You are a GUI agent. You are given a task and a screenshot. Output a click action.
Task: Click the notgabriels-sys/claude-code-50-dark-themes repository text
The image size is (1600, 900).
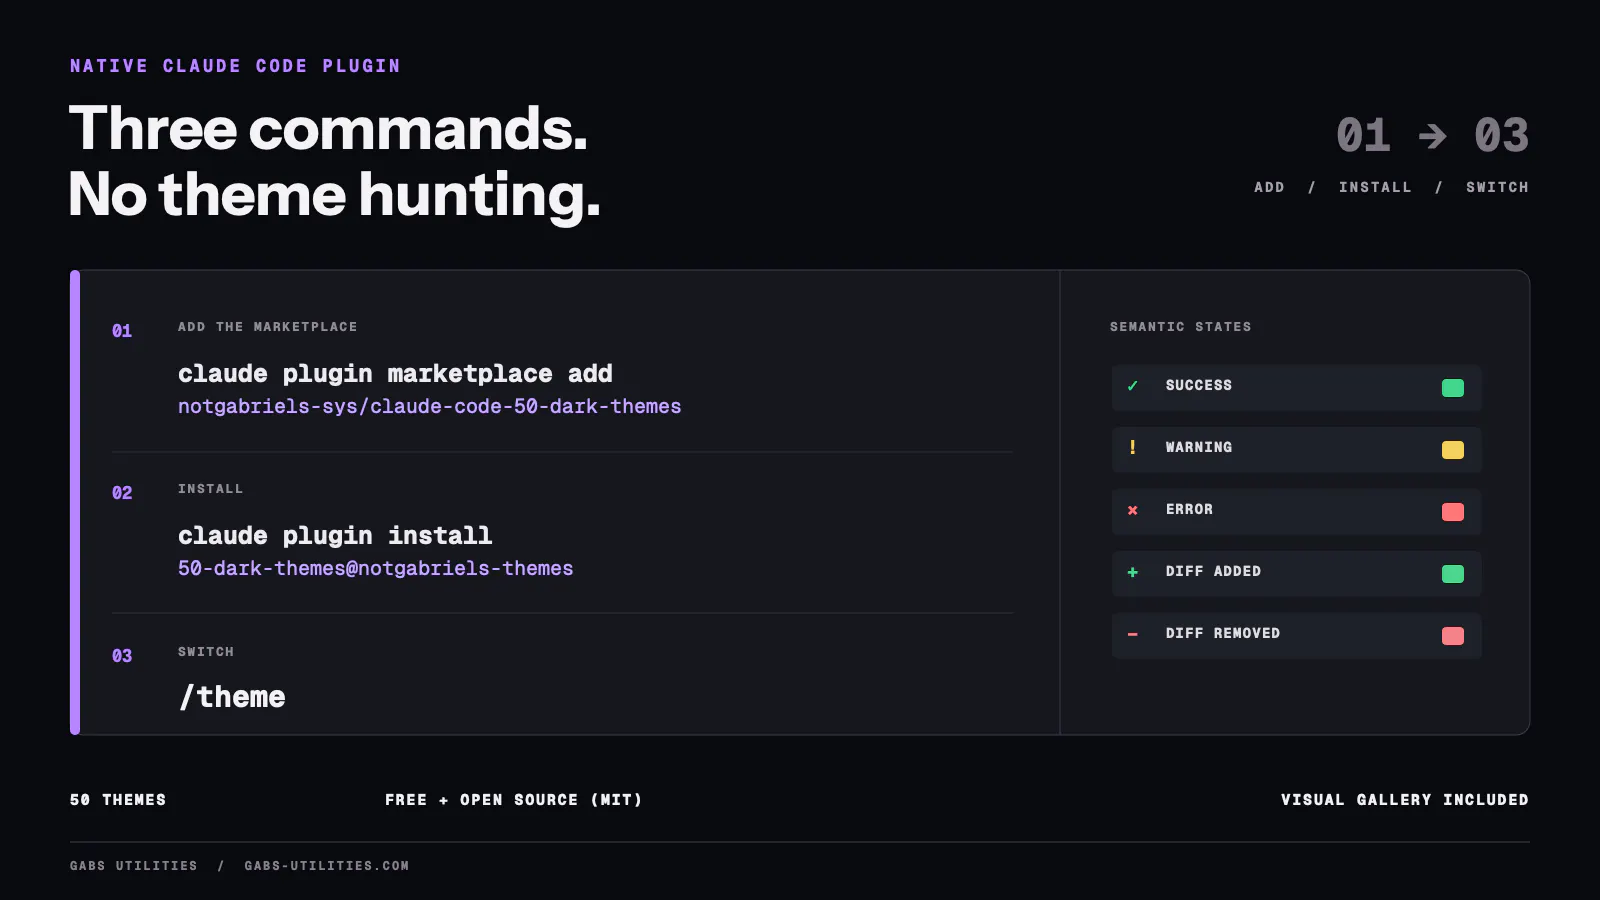(x=429, y=406)
